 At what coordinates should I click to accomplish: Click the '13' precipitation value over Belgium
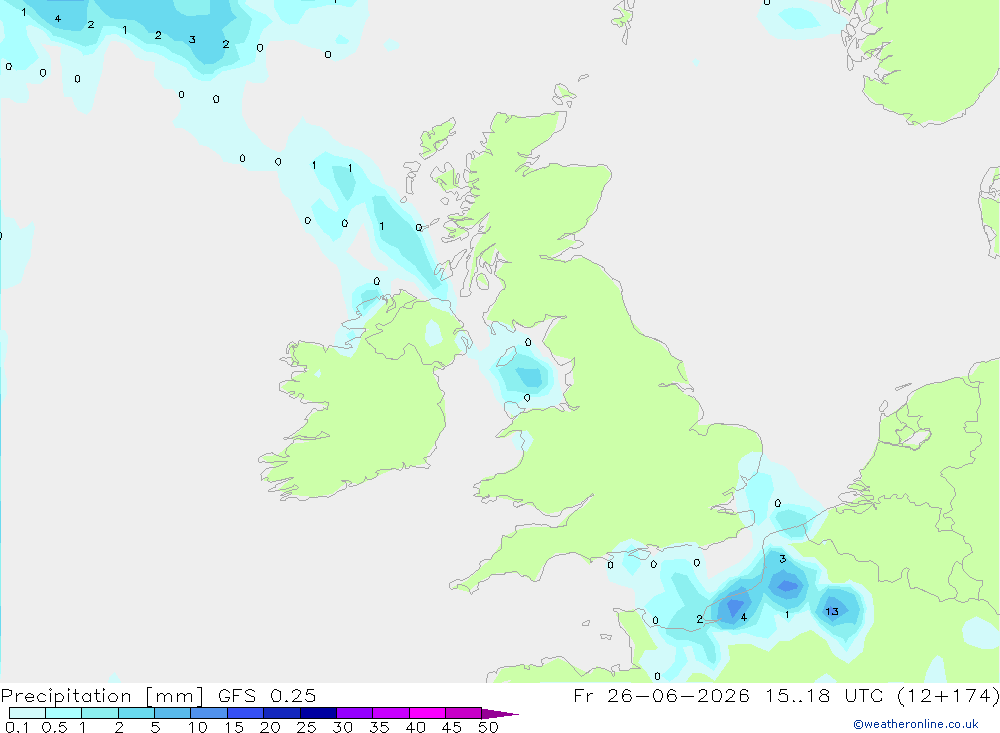pyautogui.click(x=832, y=611)
